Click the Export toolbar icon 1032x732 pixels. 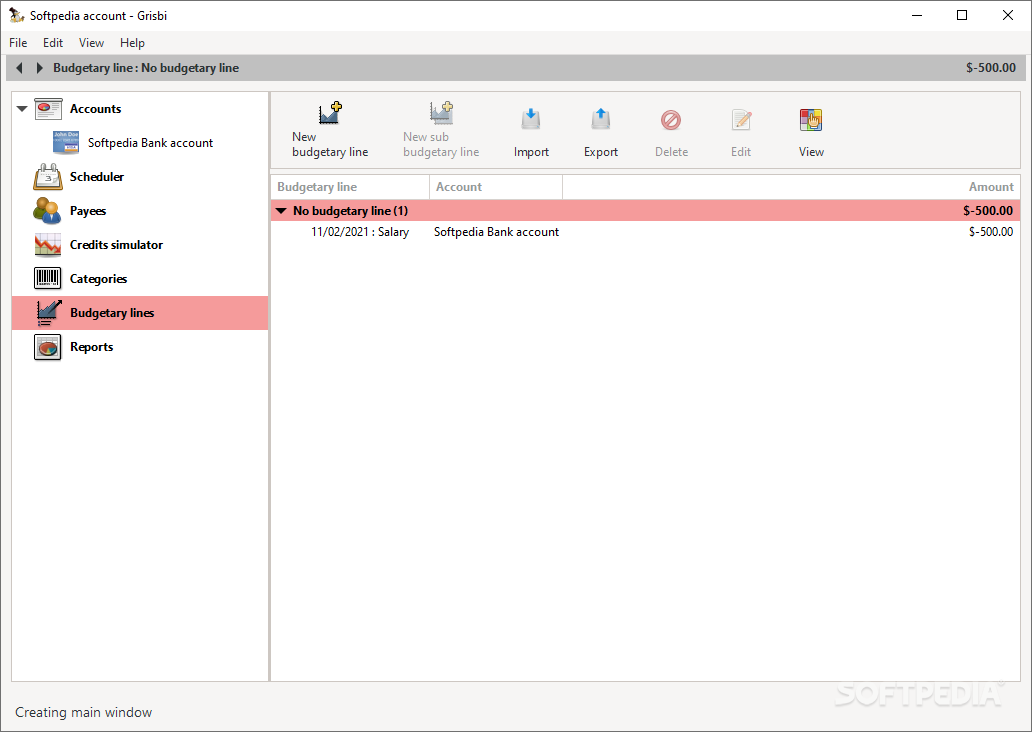(600, 119)
